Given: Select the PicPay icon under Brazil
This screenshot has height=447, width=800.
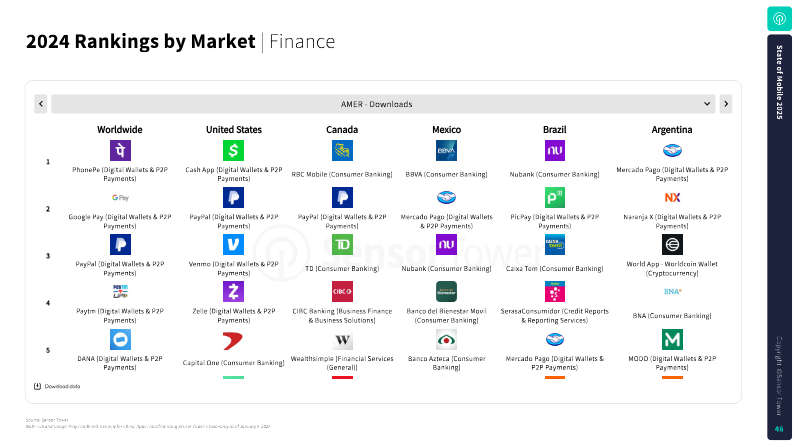Looking at the screenshot, I should point(555,197).
